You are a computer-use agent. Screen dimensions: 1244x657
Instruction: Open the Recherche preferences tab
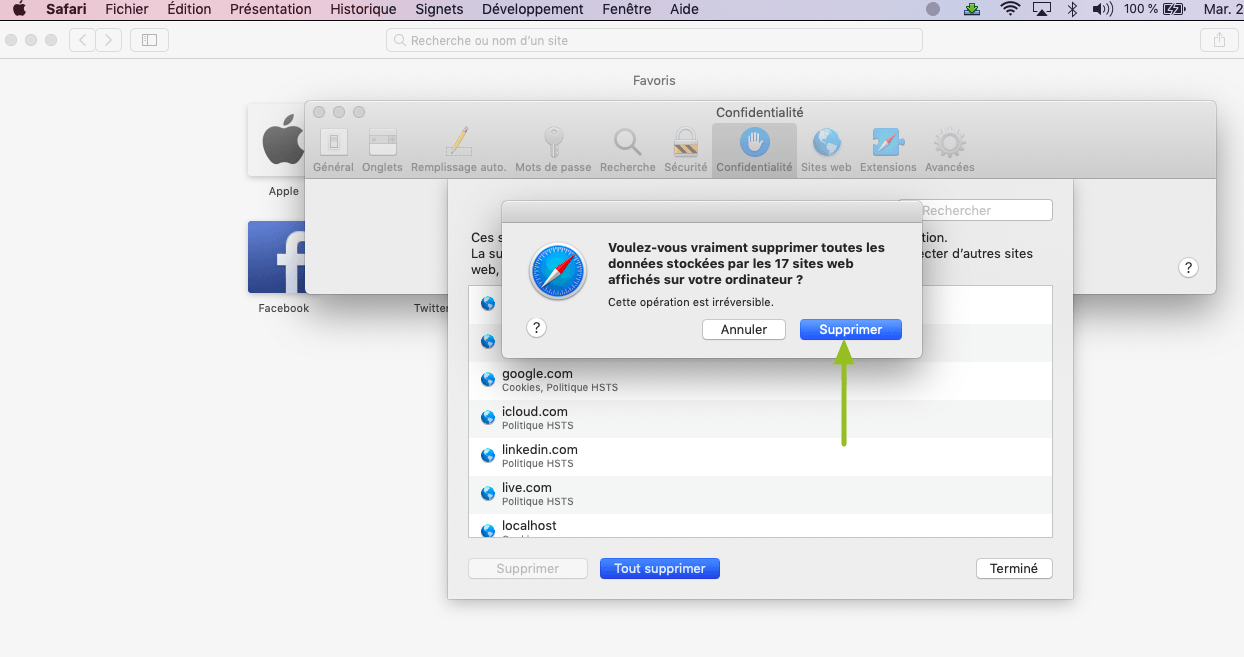click(x=628, y=150)
